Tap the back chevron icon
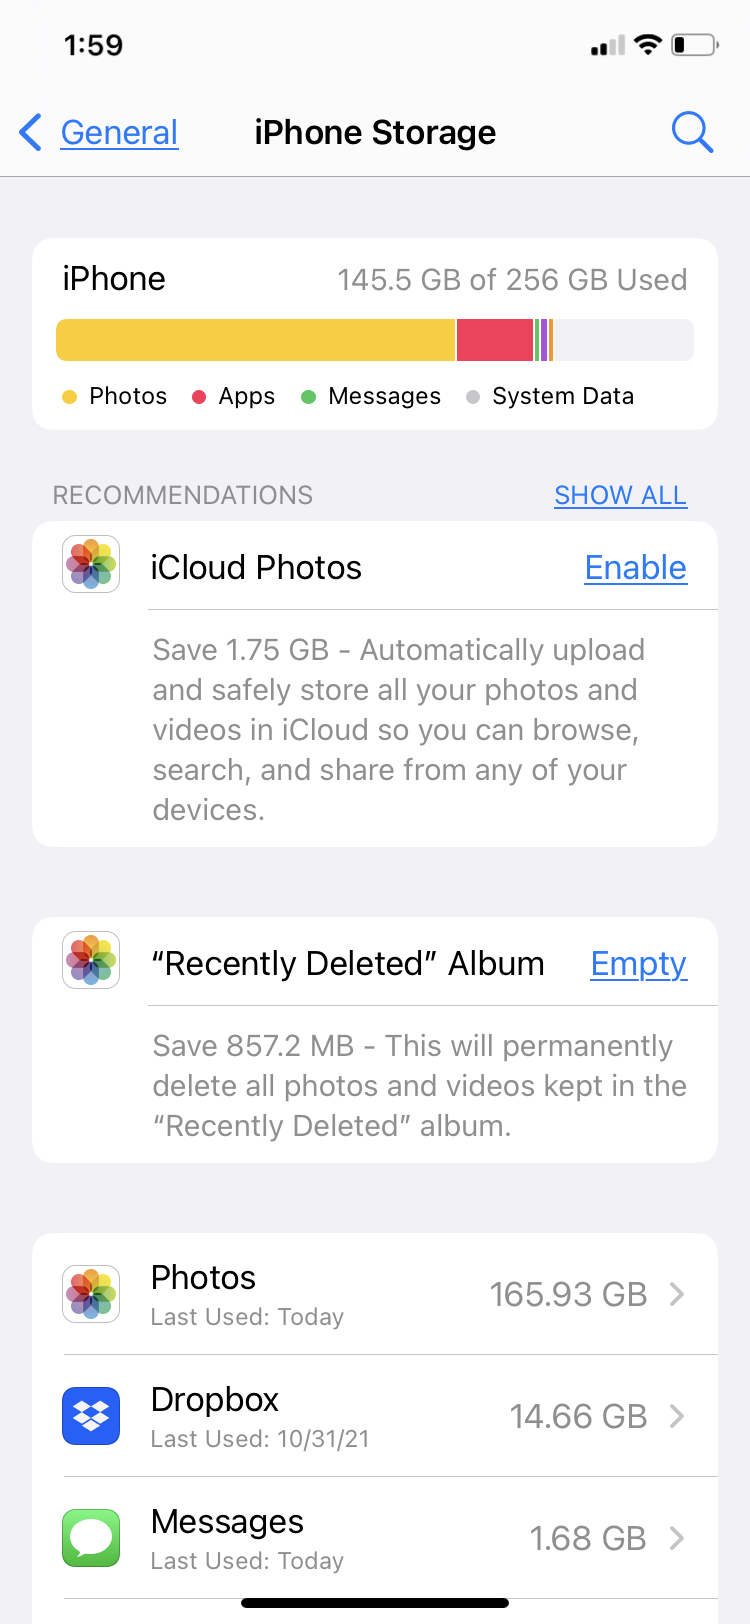The width and height of the screenshot is (750, 1624). pyautogui.click(x=31, y=132)
